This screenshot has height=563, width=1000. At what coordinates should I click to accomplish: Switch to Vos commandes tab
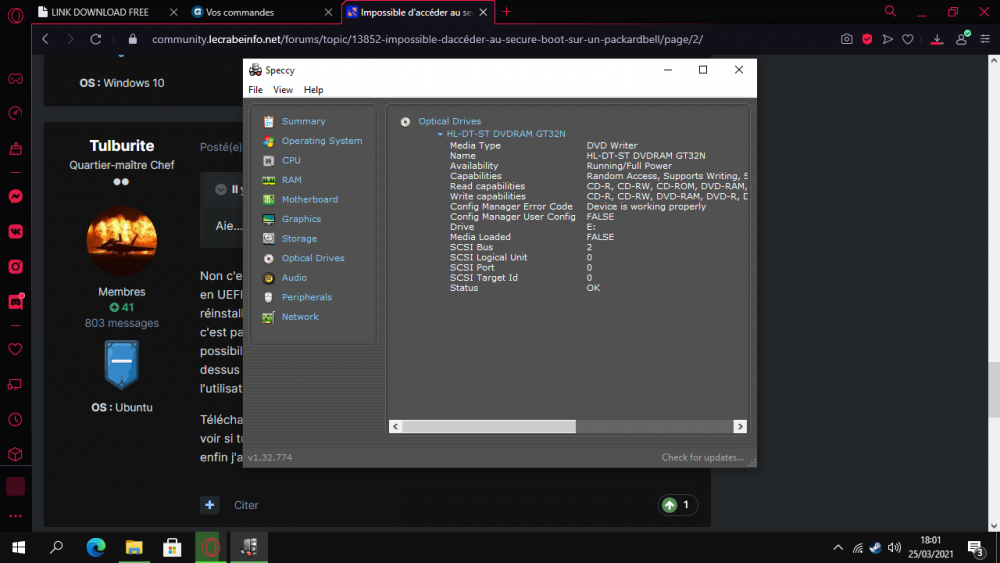(240, 12)
